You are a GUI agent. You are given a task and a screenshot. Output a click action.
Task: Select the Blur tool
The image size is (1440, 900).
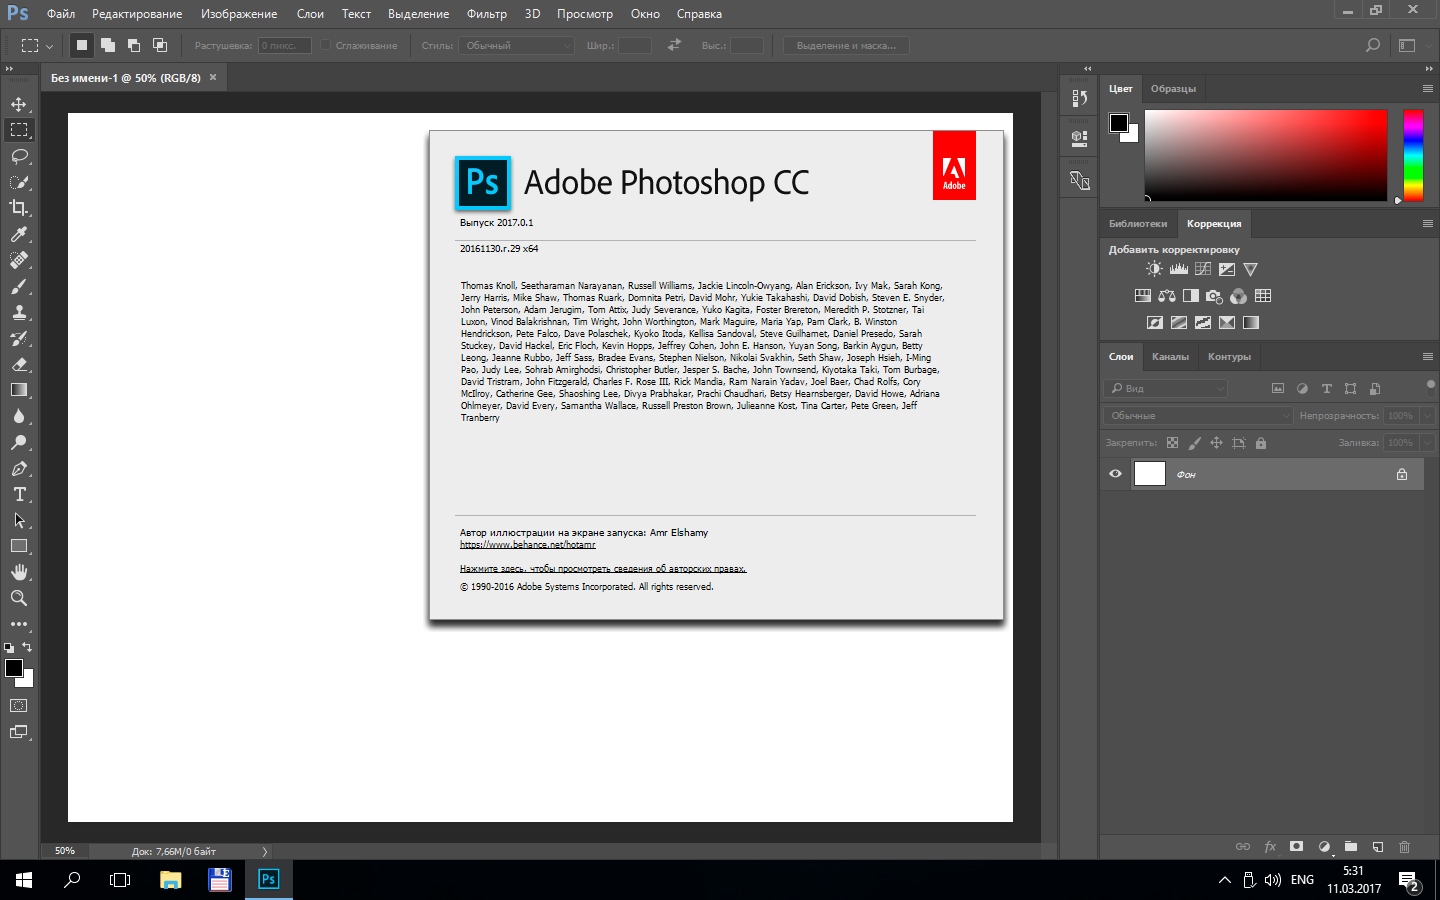[x=19, y=416]
